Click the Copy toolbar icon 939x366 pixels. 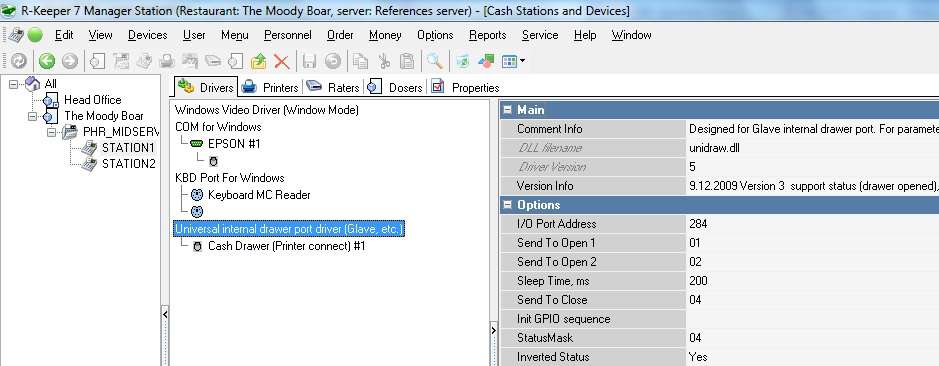[x=361, y=61]
